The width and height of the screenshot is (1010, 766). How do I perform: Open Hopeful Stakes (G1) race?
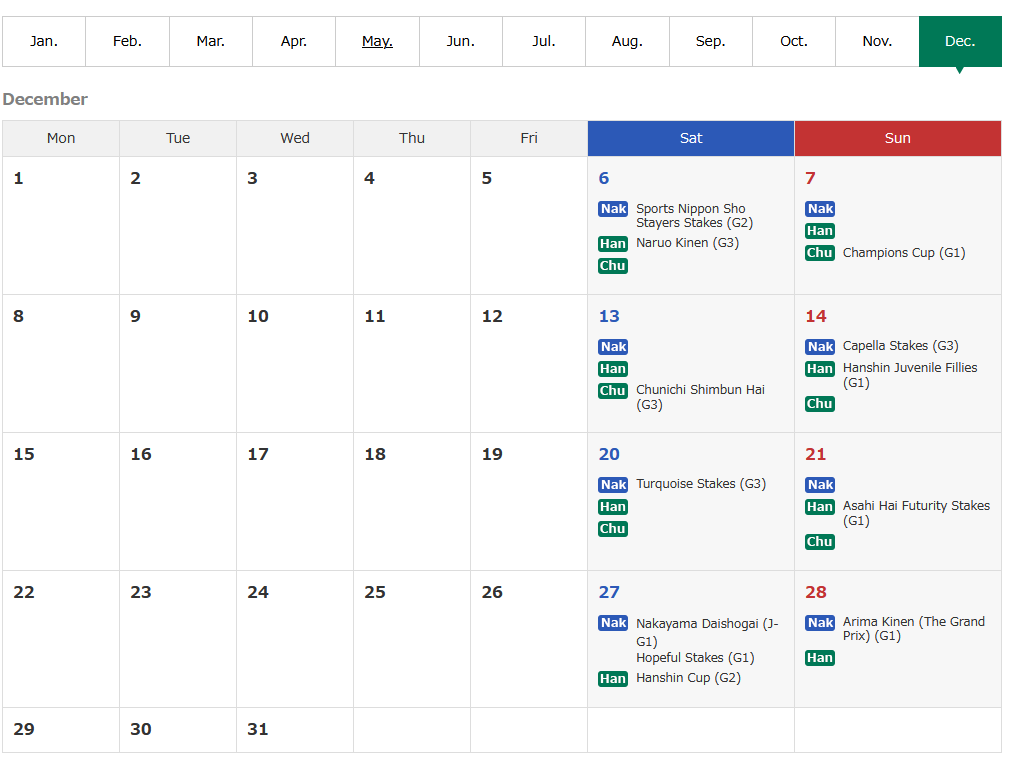(x=695, y=658)
